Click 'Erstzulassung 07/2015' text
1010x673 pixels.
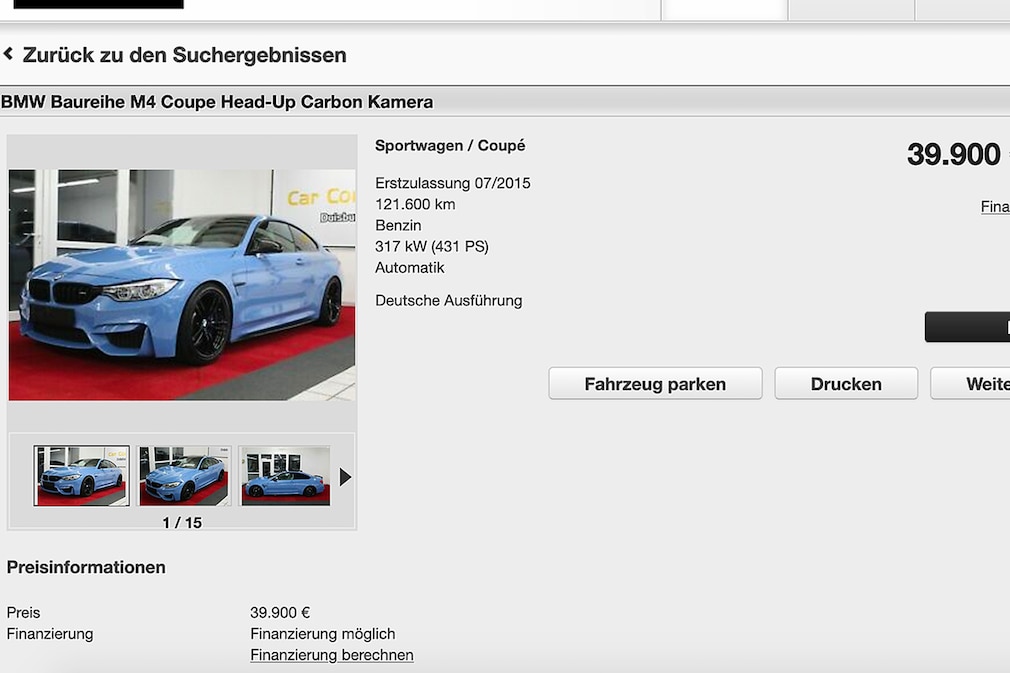point(453,183)
